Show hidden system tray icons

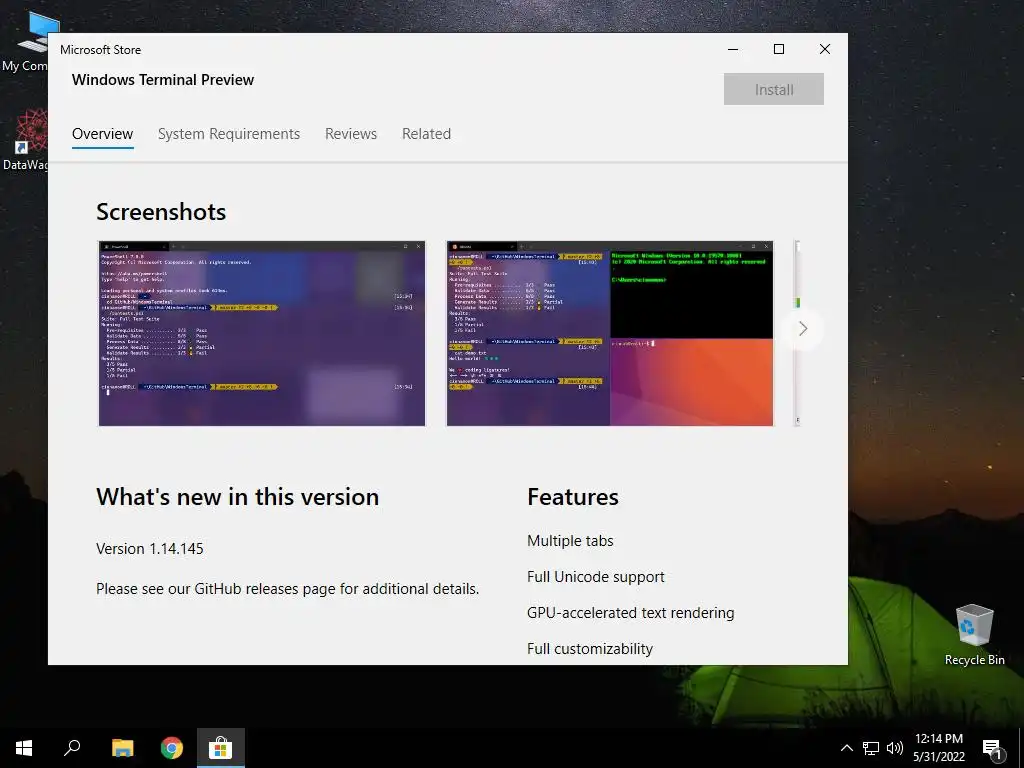846,748
